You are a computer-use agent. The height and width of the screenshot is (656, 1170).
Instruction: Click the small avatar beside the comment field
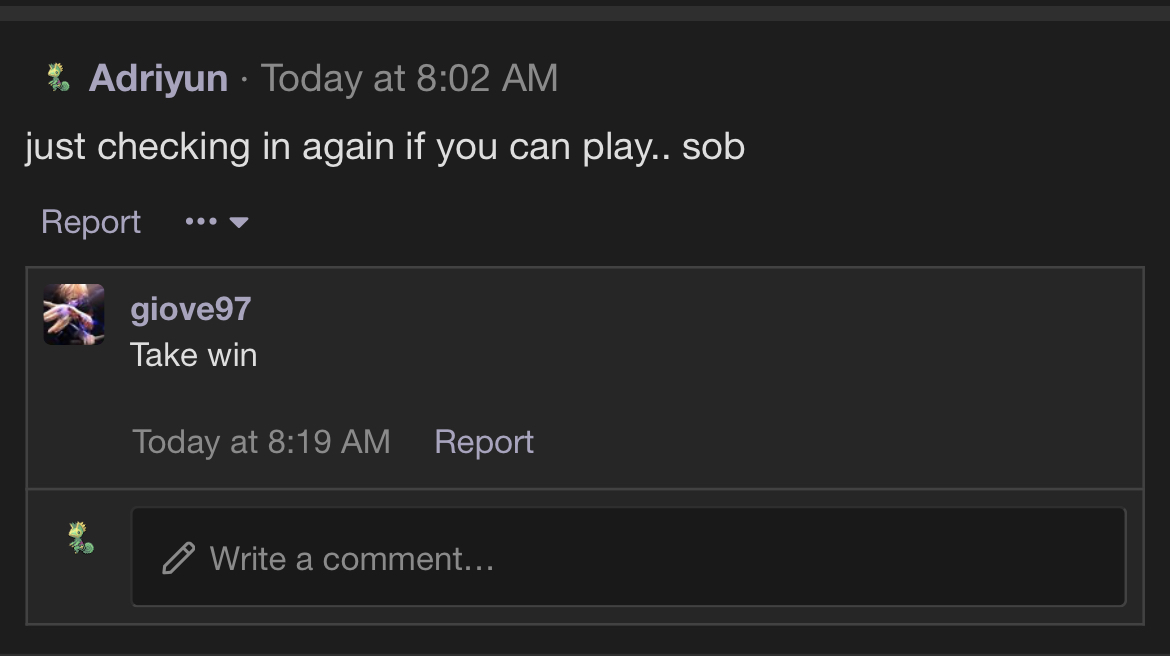[x=81, y=537]
